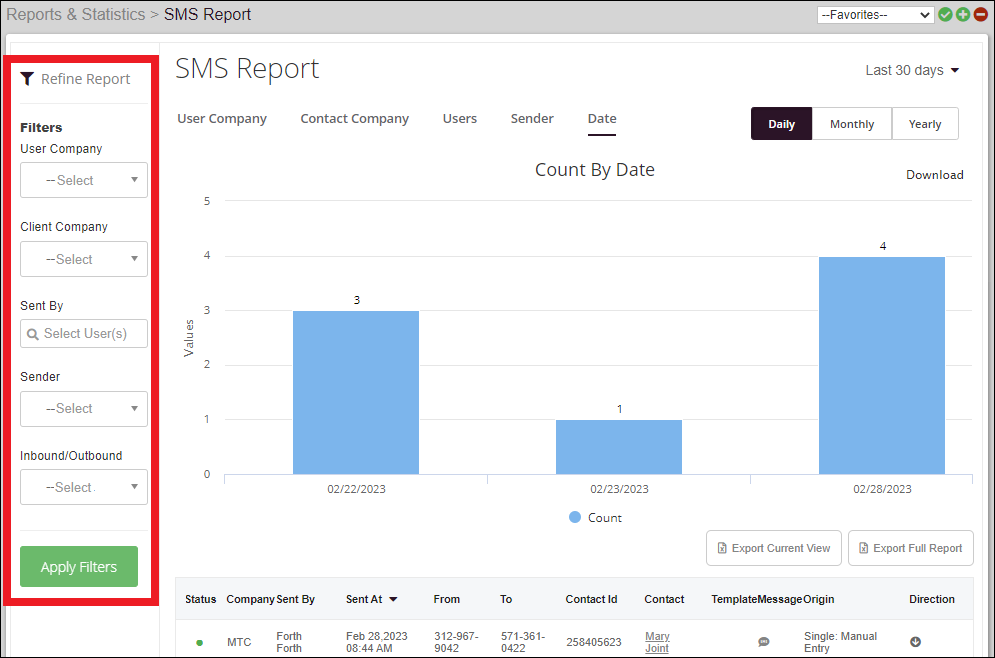Click the Sent At sort arrow
The width and height of the screenshot is (995, 658).
point(393,600)
